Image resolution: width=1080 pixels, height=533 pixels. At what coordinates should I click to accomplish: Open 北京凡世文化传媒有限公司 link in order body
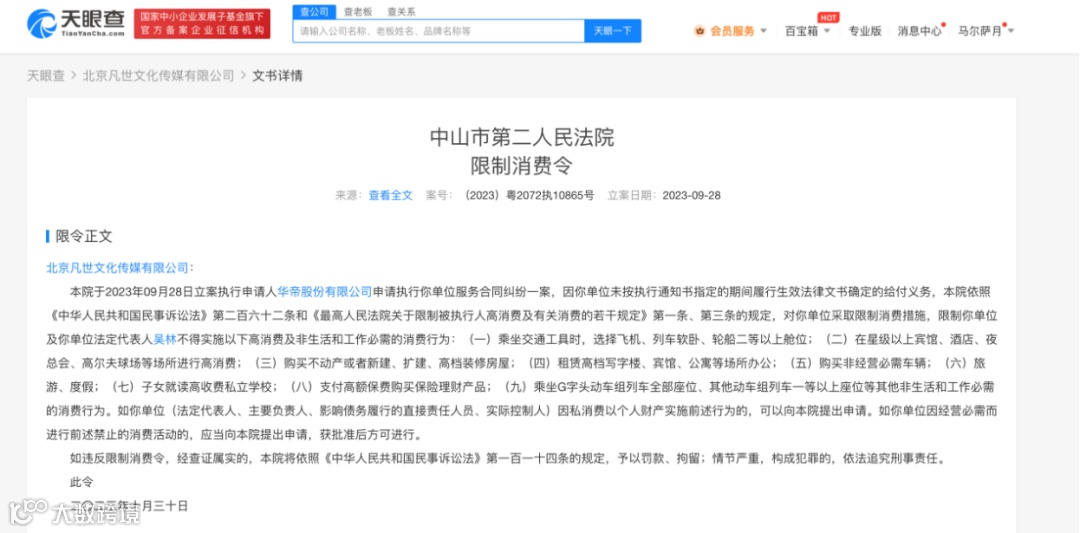117,268
